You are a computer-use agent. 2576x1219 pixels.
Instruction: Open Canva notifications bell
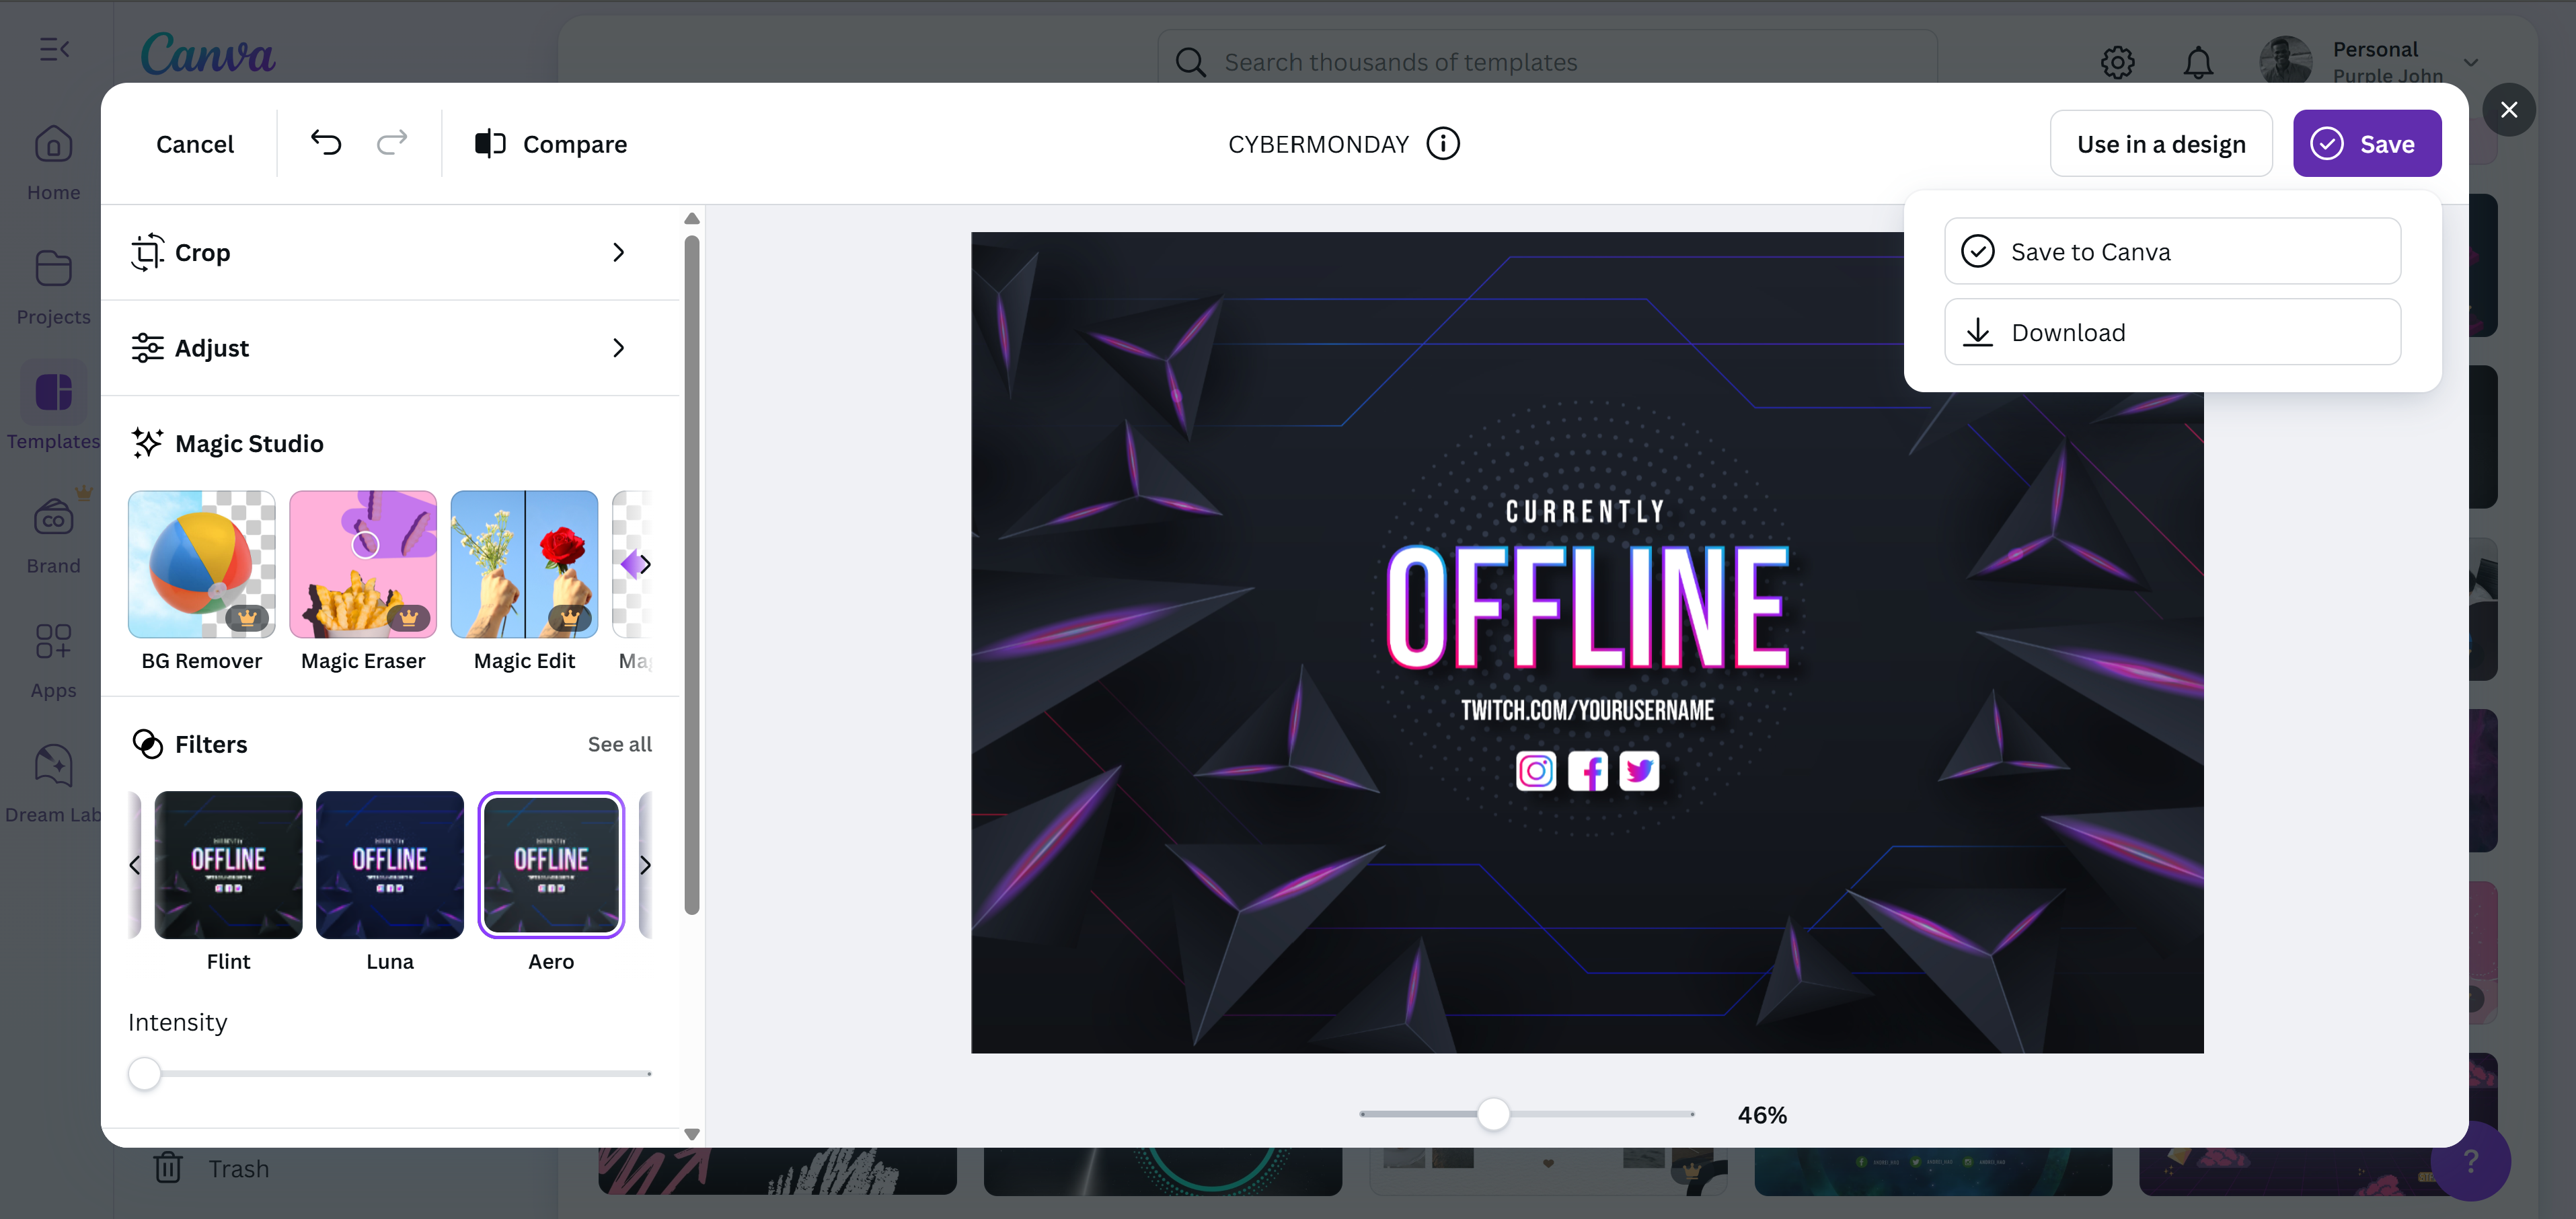tap(2199, 62)
